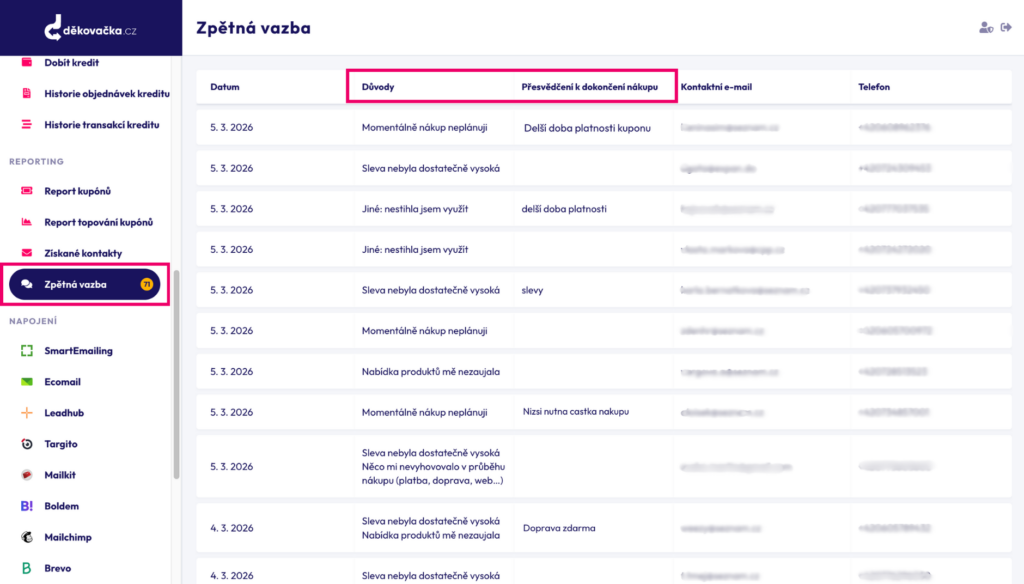Click the SmartEmailing integration icon
This screenshot has width=1024, height=584.
coord(27,351)
